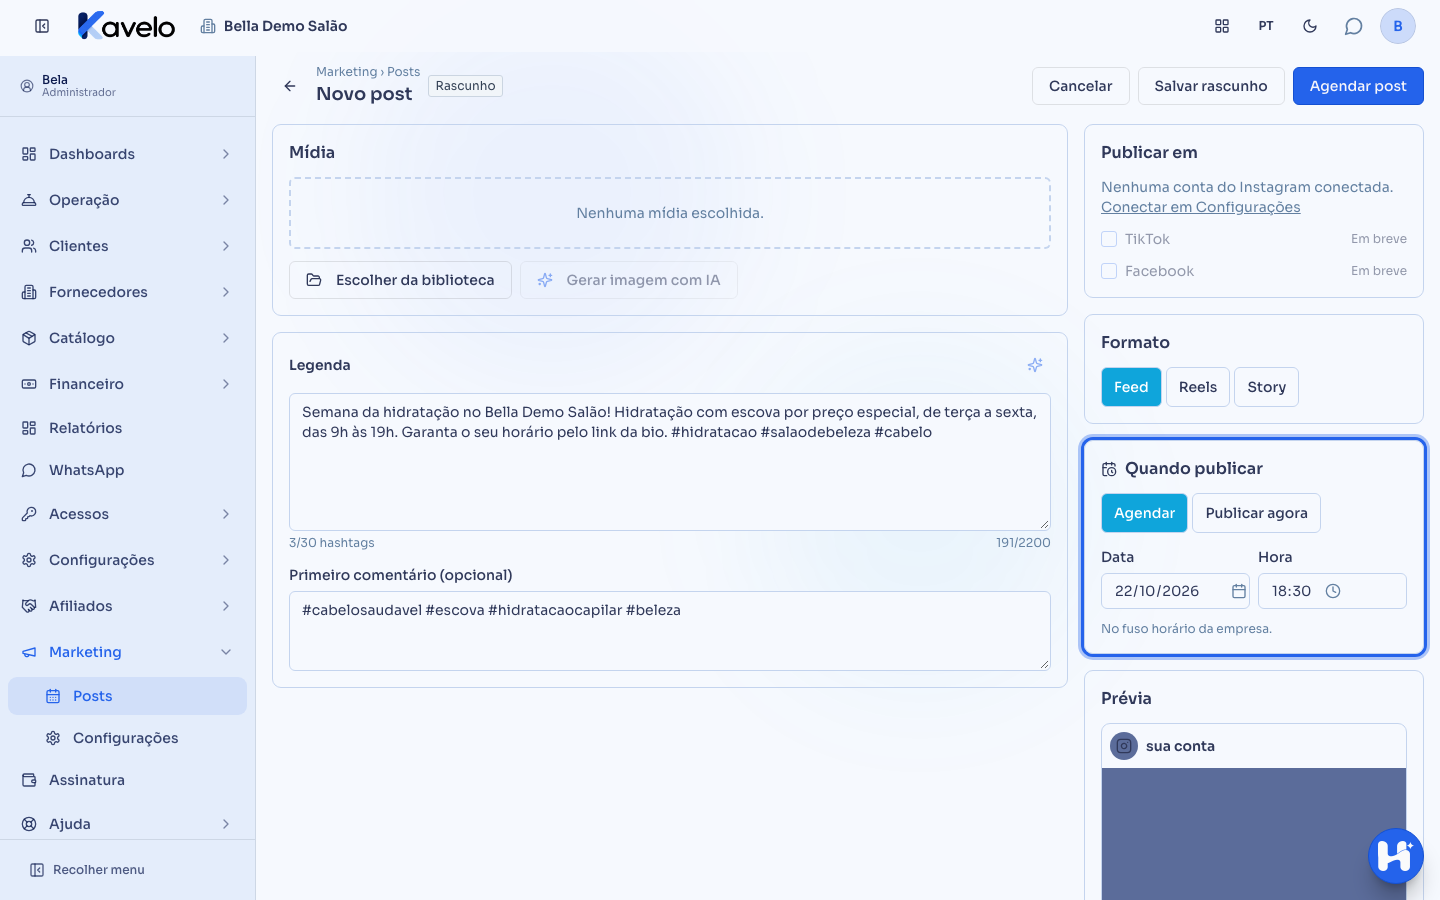This screenshot has width=1440, height=900.
Task: Select the Reels format tab
Action: 1198,387
